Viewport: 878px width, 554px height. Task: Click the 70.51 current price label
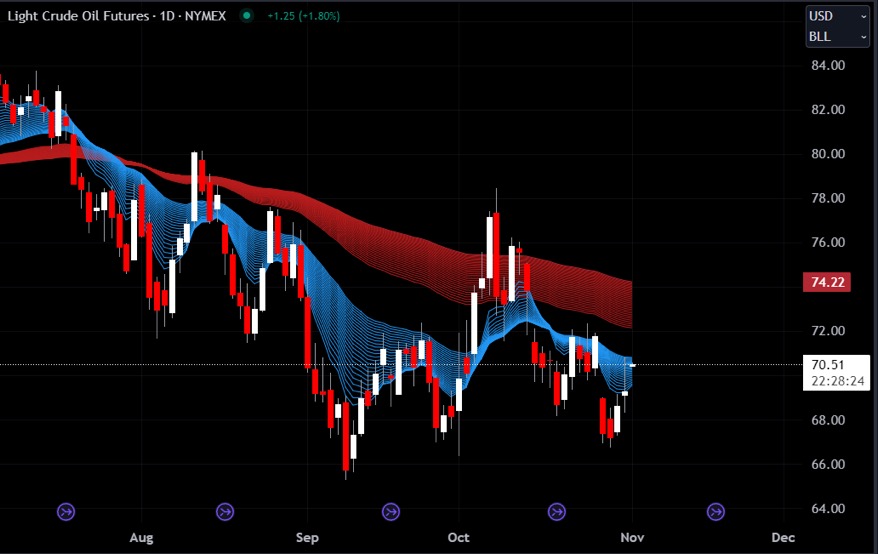point(828,365)
